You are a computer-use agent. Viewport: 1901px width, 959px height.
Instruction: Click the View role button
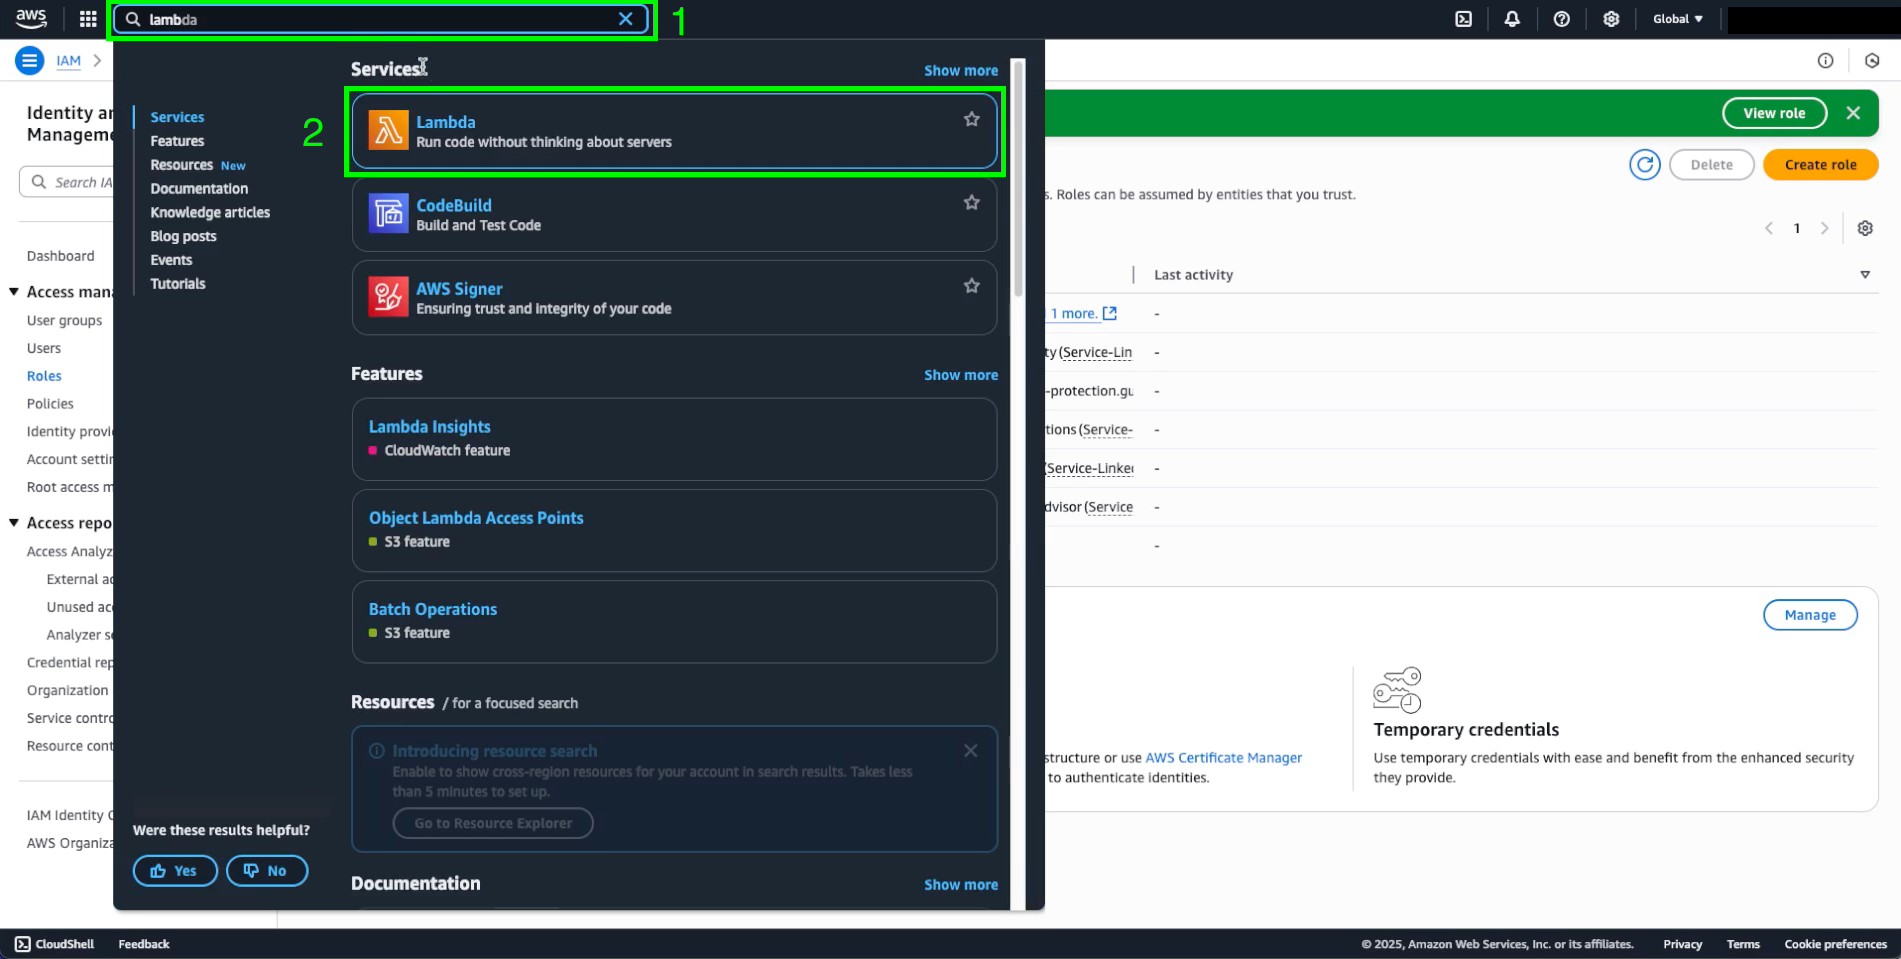point(1774,113)
